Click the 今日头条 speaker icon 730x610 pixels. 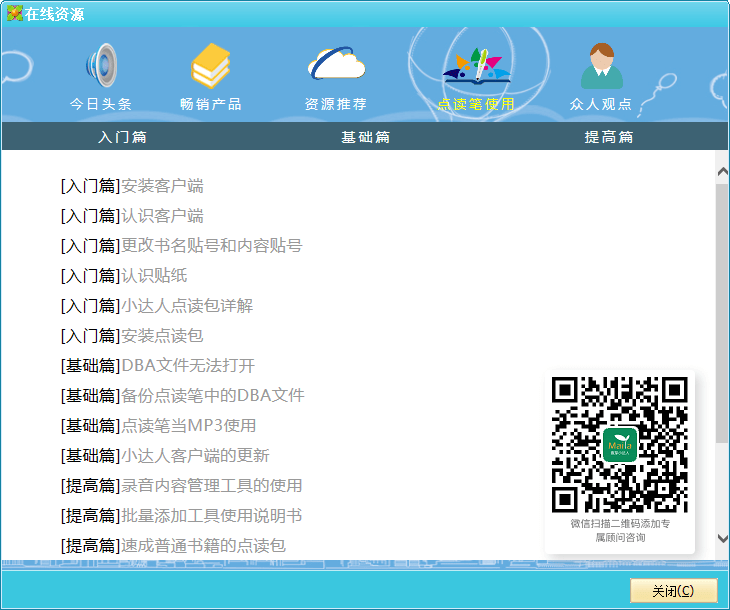pyautogui.click(x=101, y=66)
